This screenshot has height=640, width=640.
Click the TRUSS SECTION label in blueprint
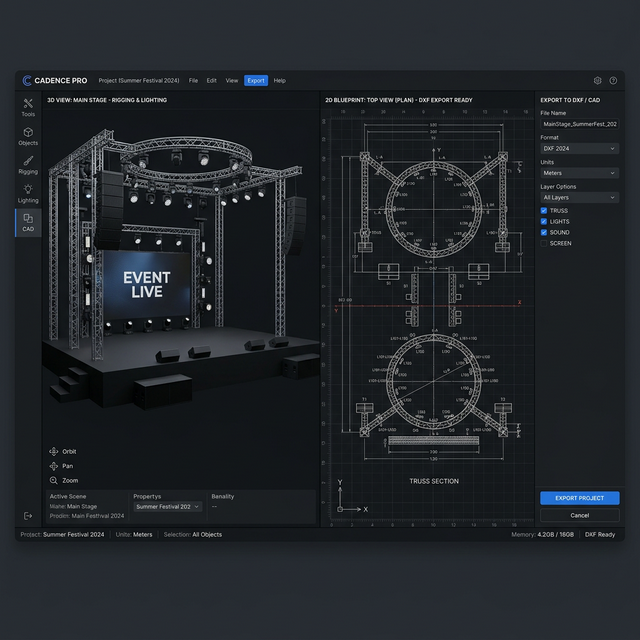(434, 481)
